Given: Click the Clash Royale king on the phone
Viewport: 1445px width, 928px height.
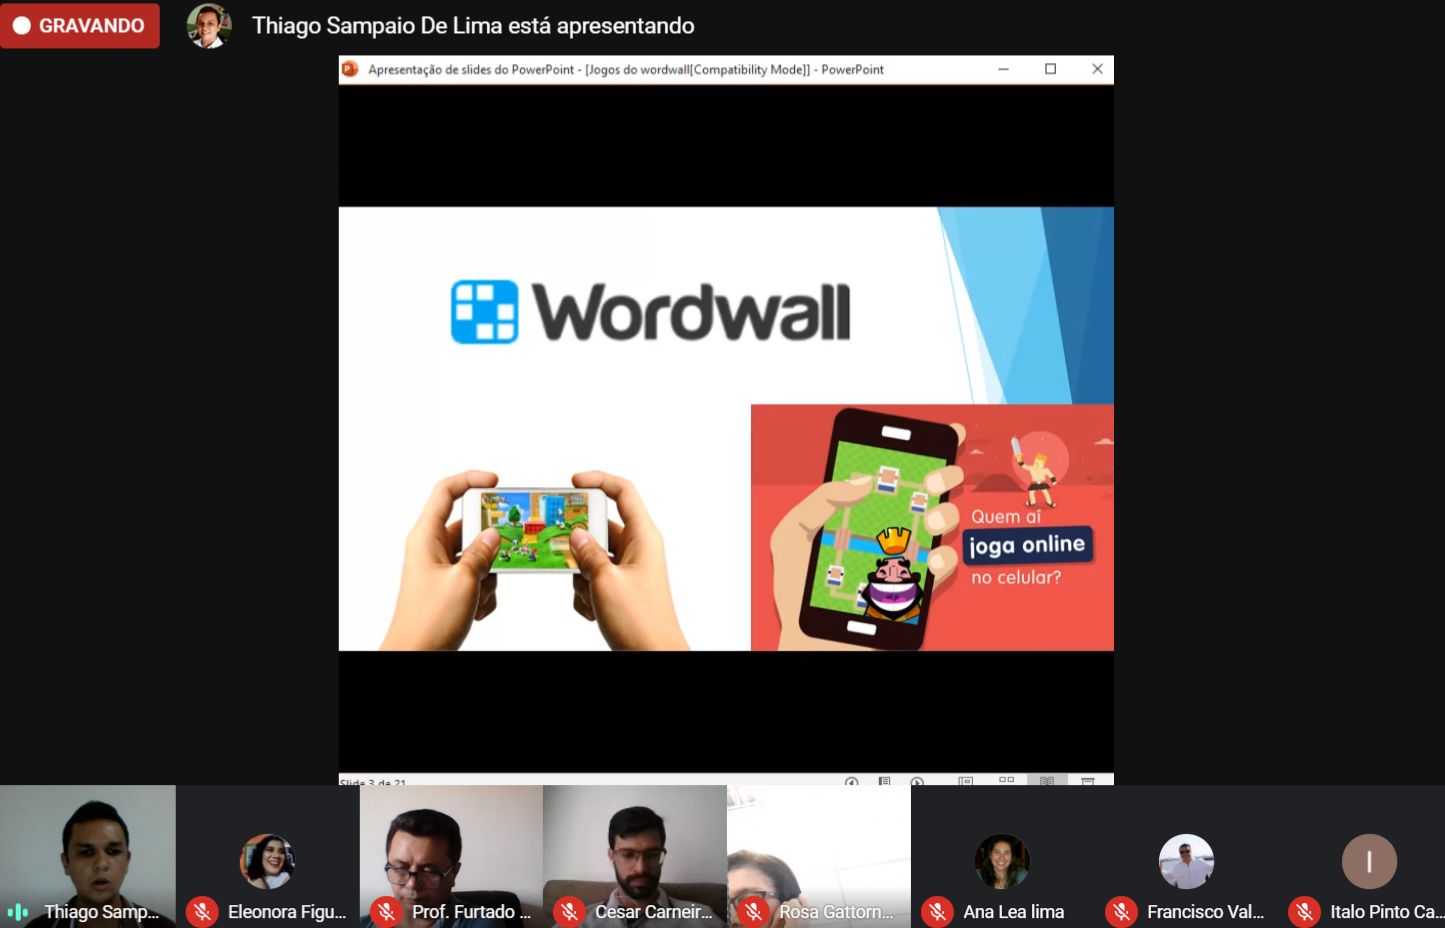Looking at the screenshot, I should pos(892,577).
